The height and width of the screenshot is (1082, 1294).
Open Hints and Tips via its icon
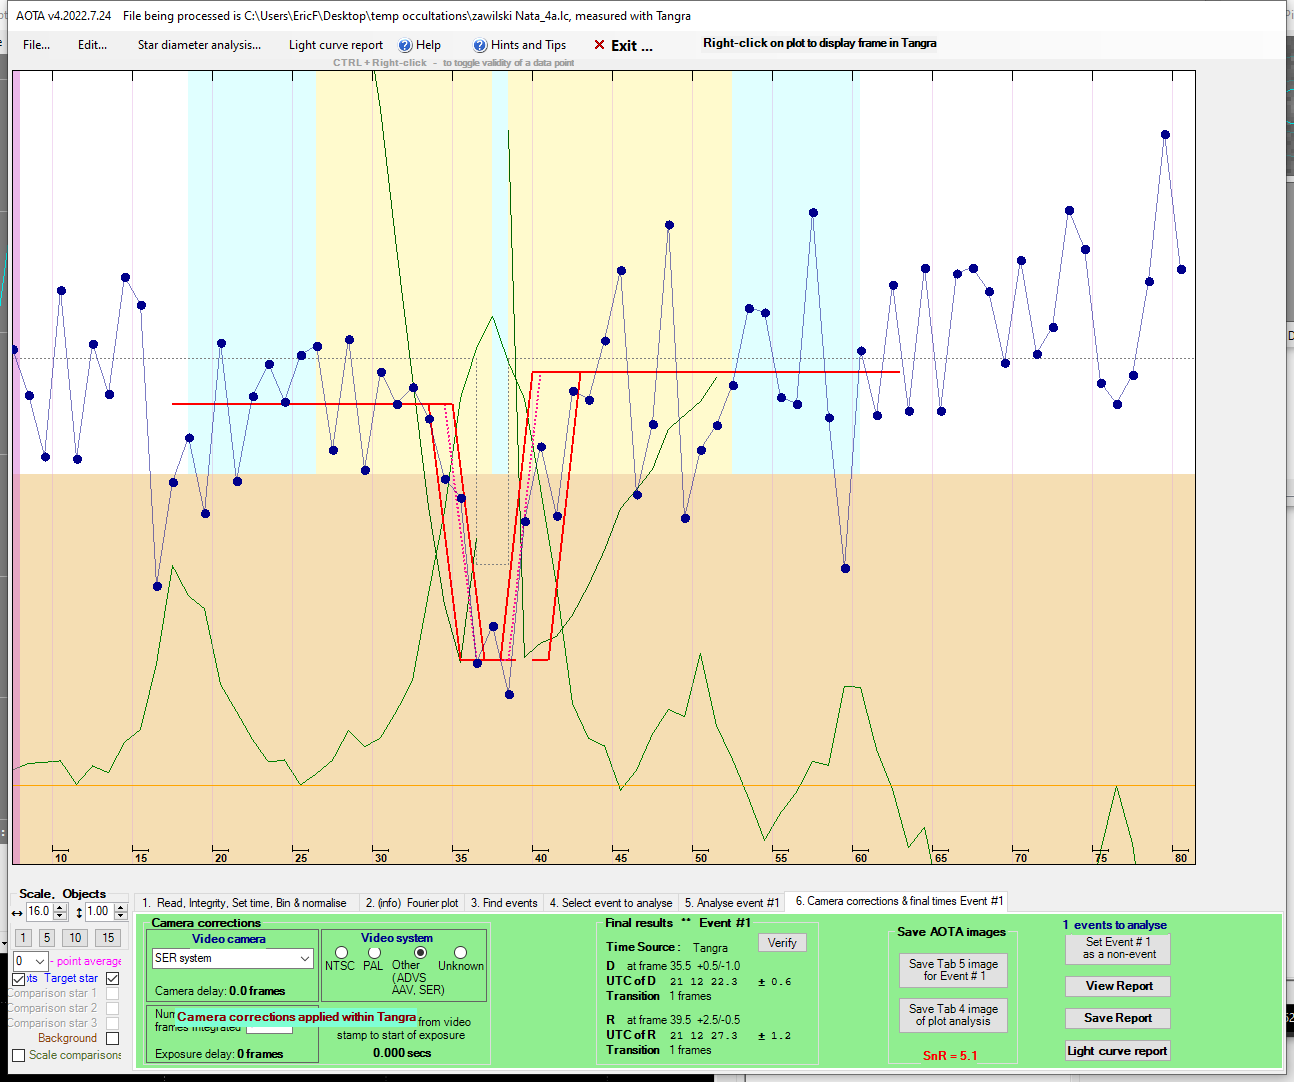click(x=480, y=45)
